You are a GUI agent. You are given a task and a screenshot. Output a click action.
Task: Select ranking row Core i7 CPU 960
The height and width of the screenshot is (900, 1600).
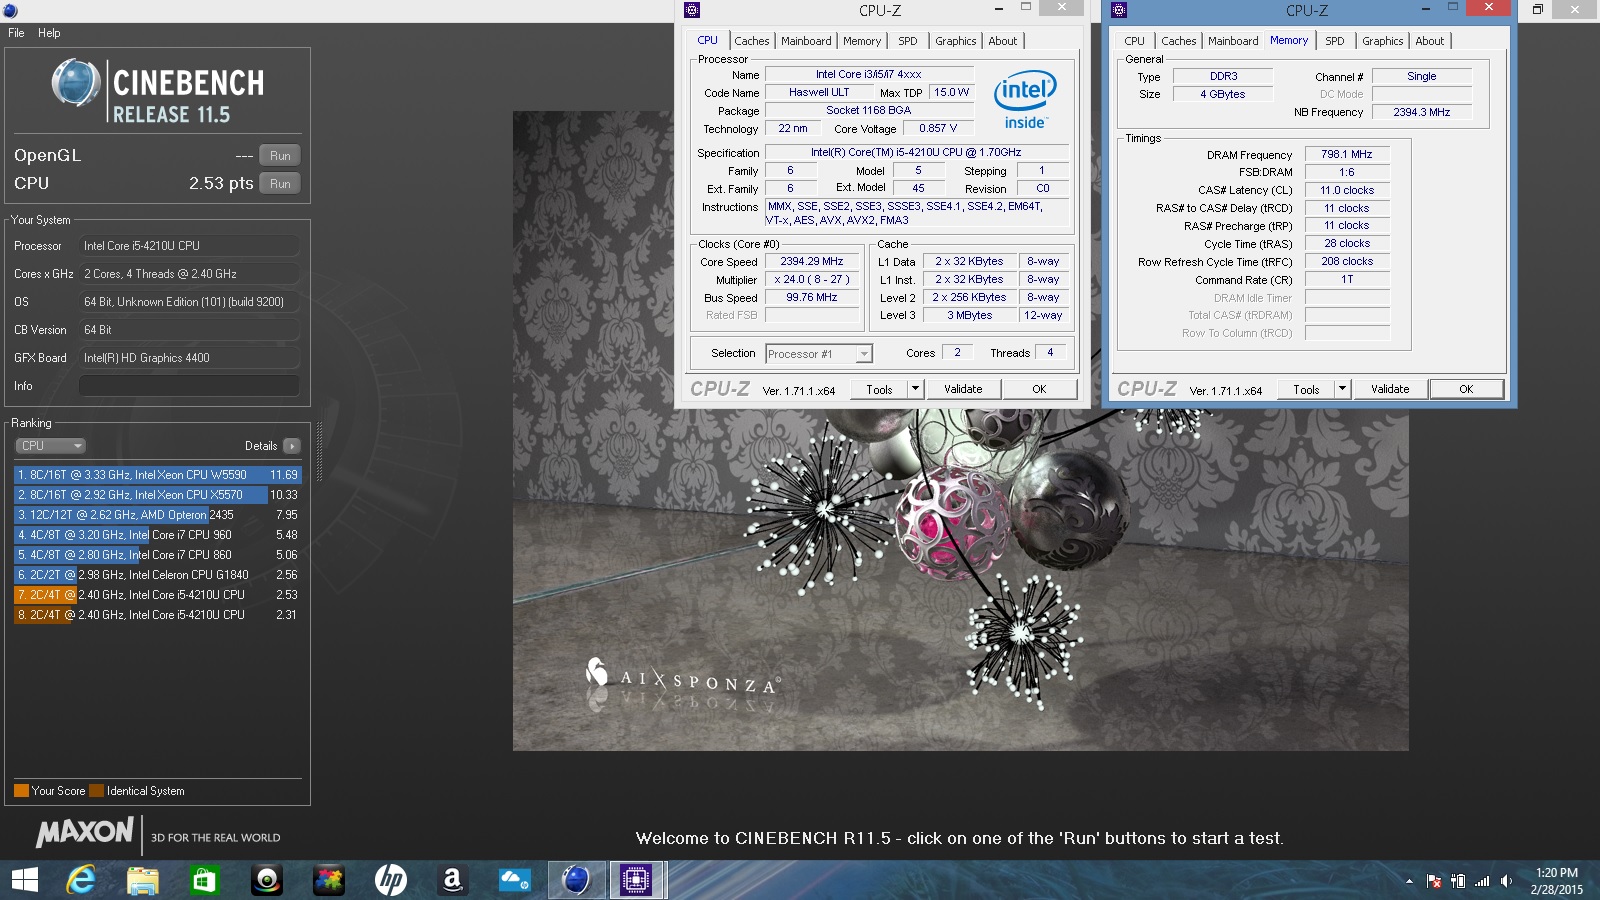click(157, 535)
